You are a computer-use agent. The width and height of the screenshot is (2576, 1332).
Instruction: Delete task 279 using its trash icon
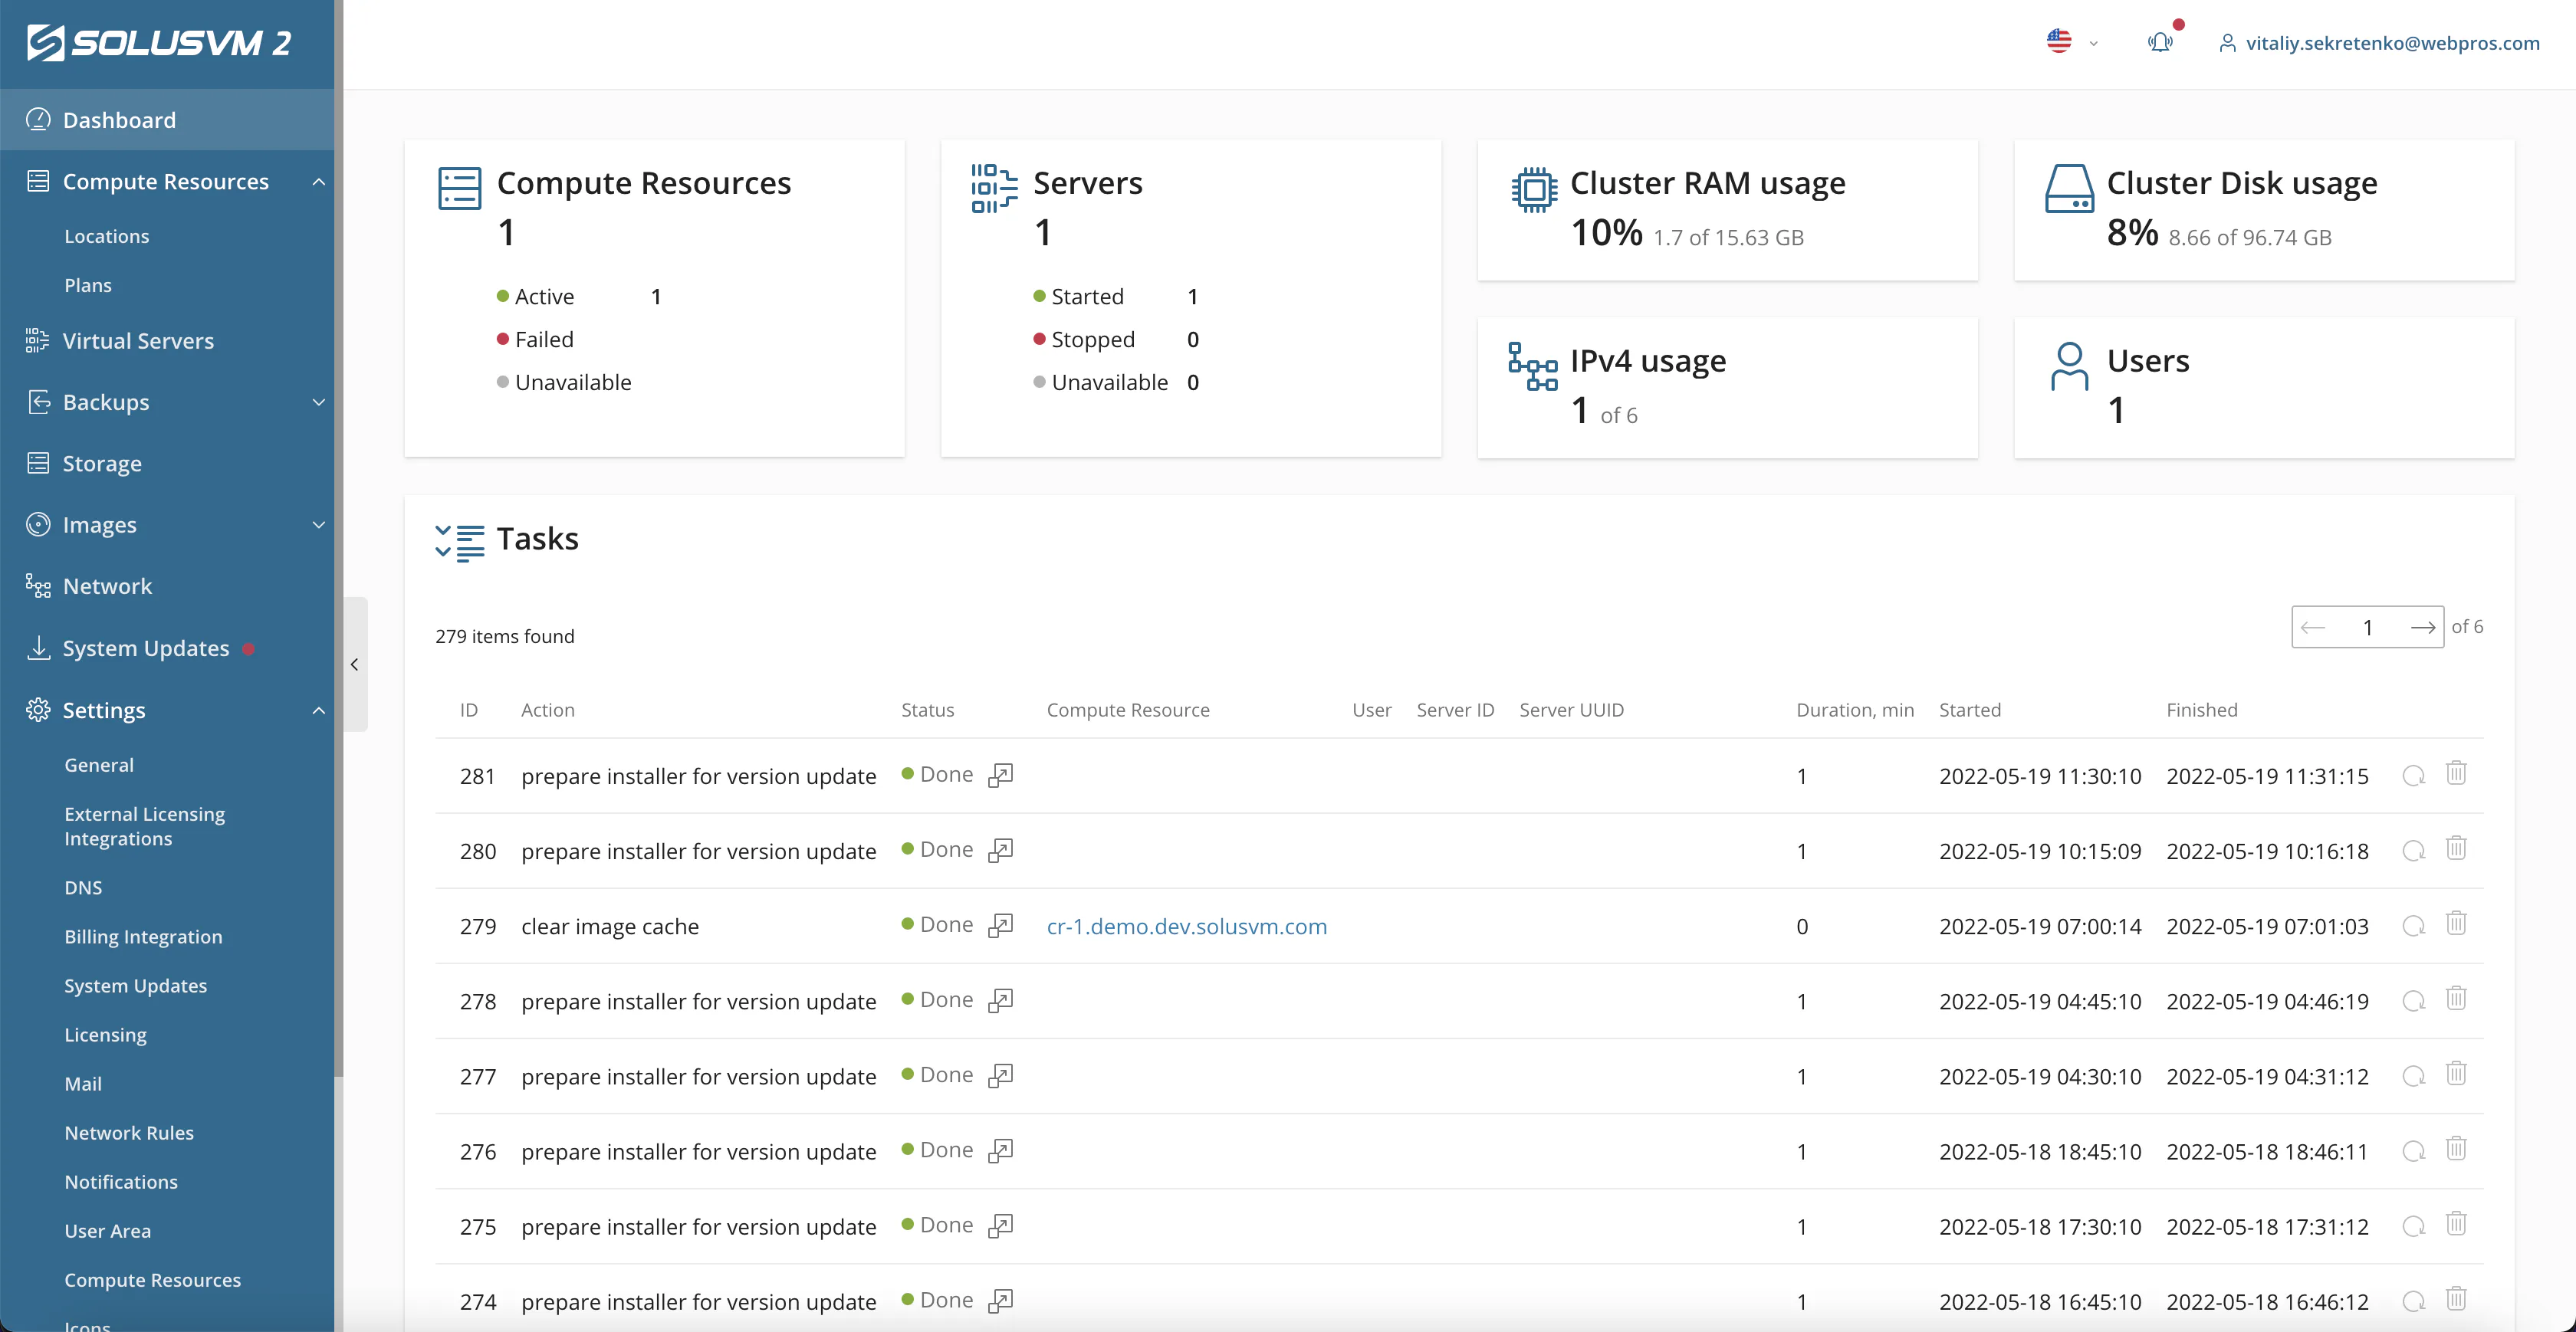tap(2457, 924)
